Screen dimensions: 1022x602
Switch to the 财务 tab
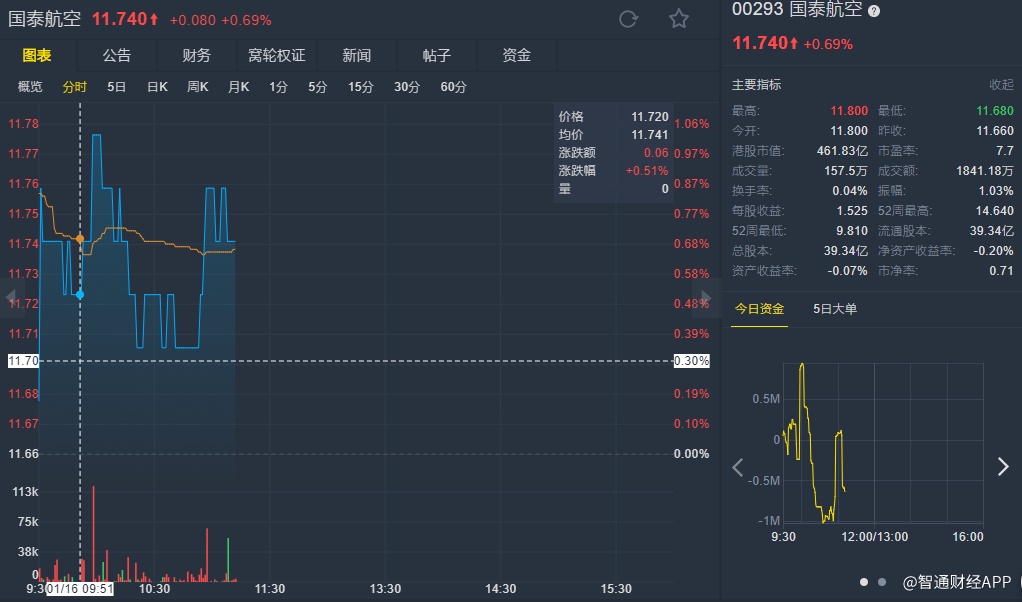[x=197, y=55]
